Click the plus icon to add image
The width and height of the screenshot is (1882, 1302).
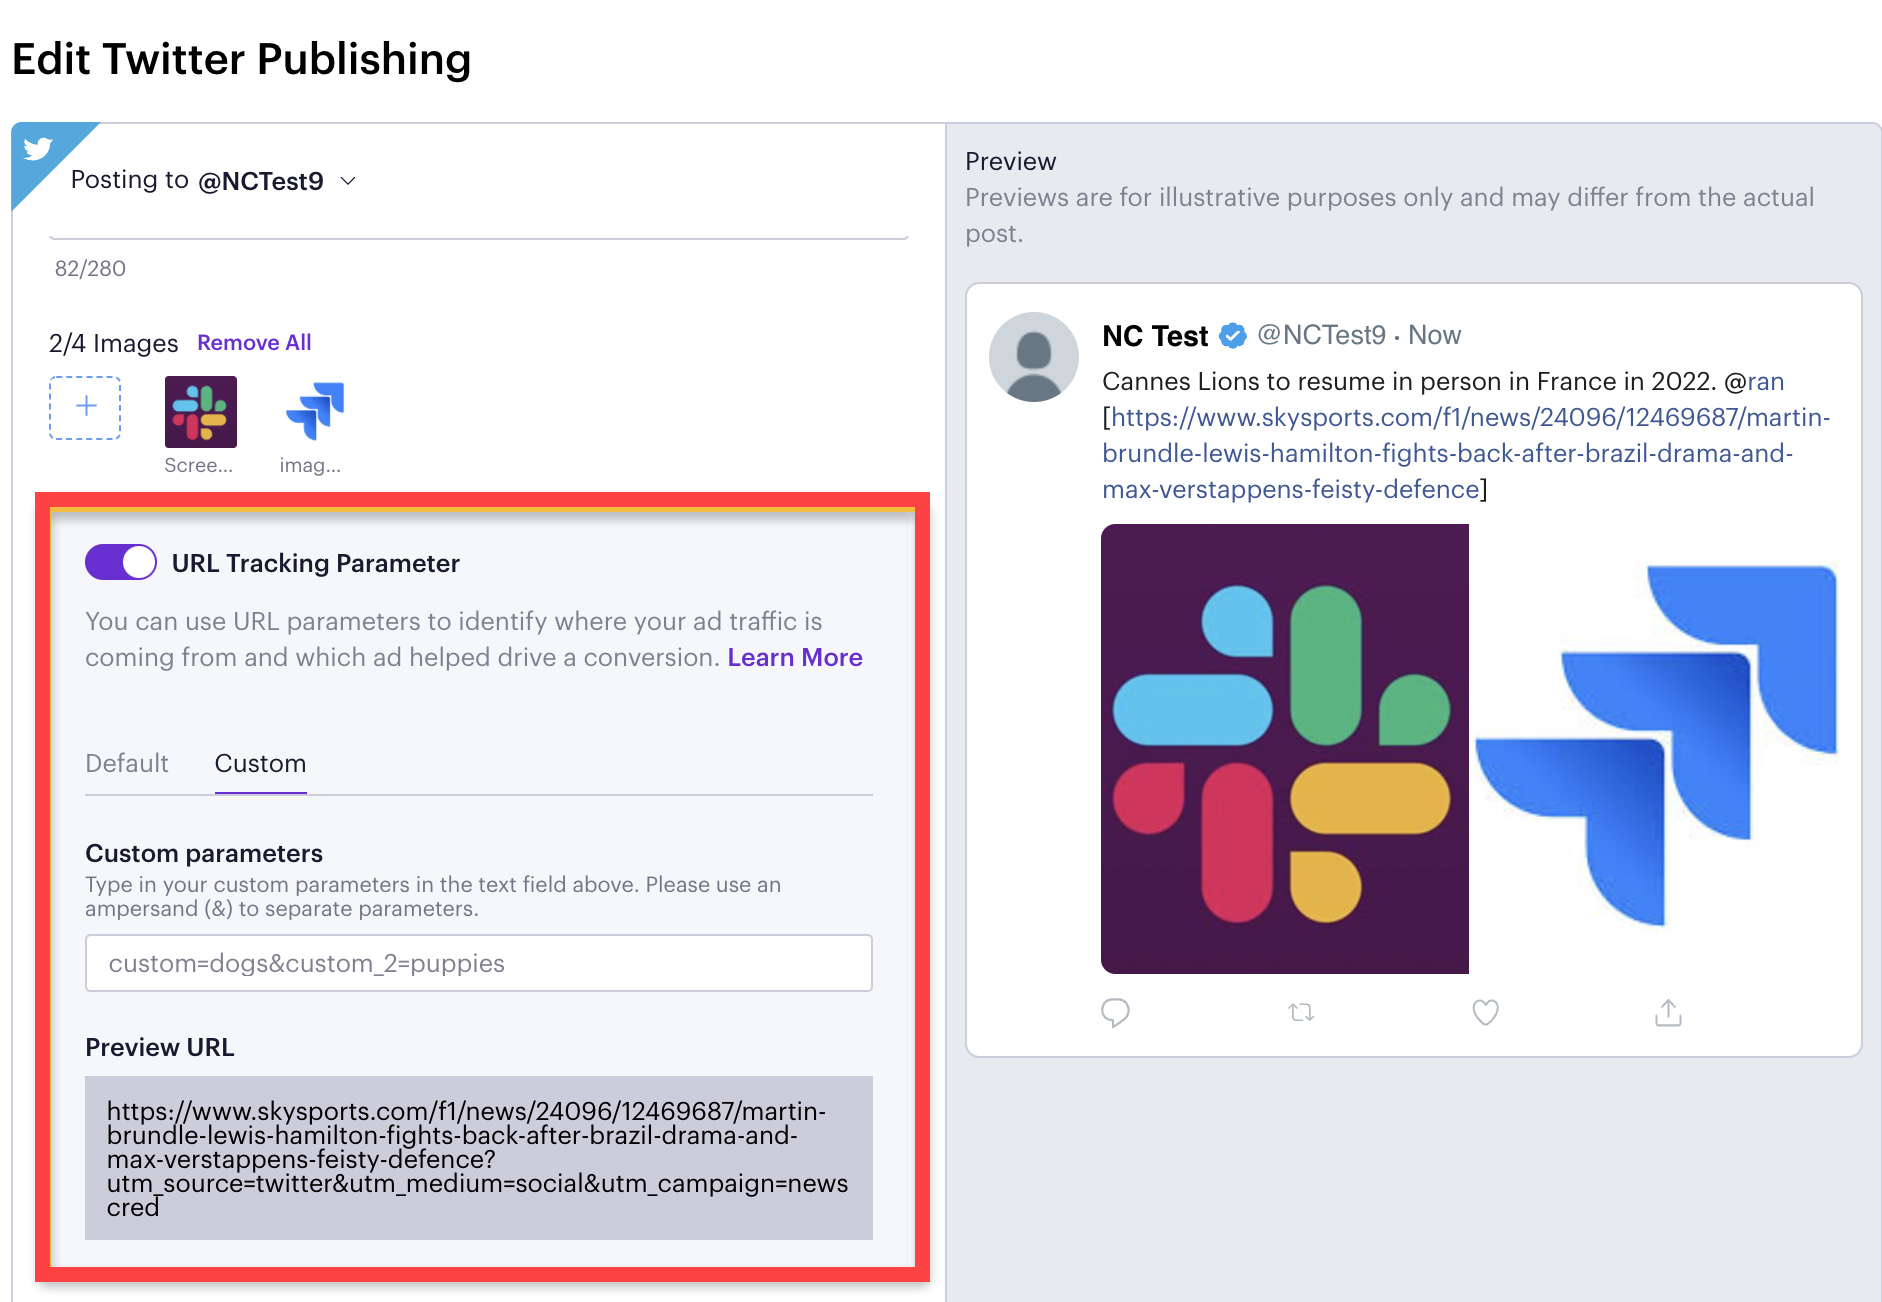[x=85, y=407]
